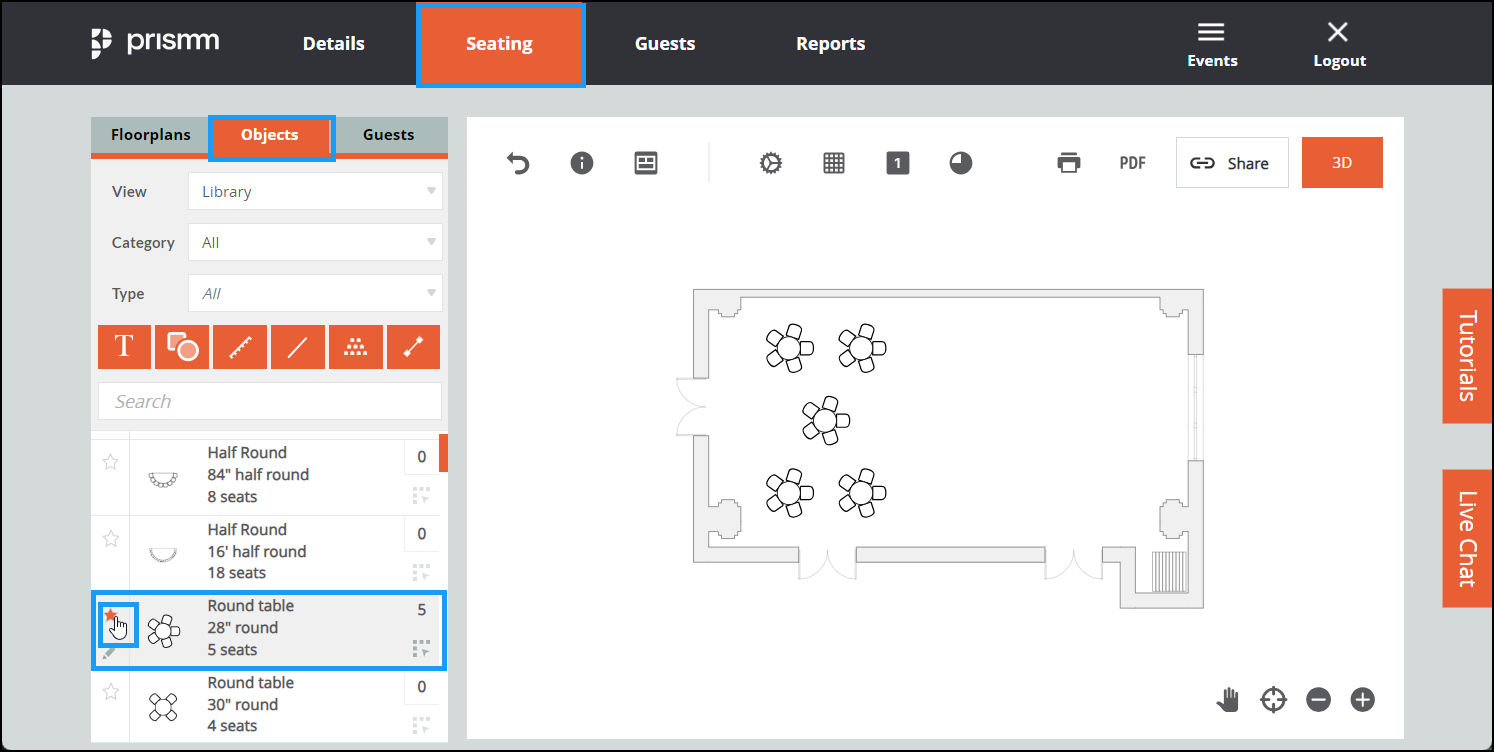
Task: Select the line drawing tool
Action: pyautogui.click(x=297, y=347)
